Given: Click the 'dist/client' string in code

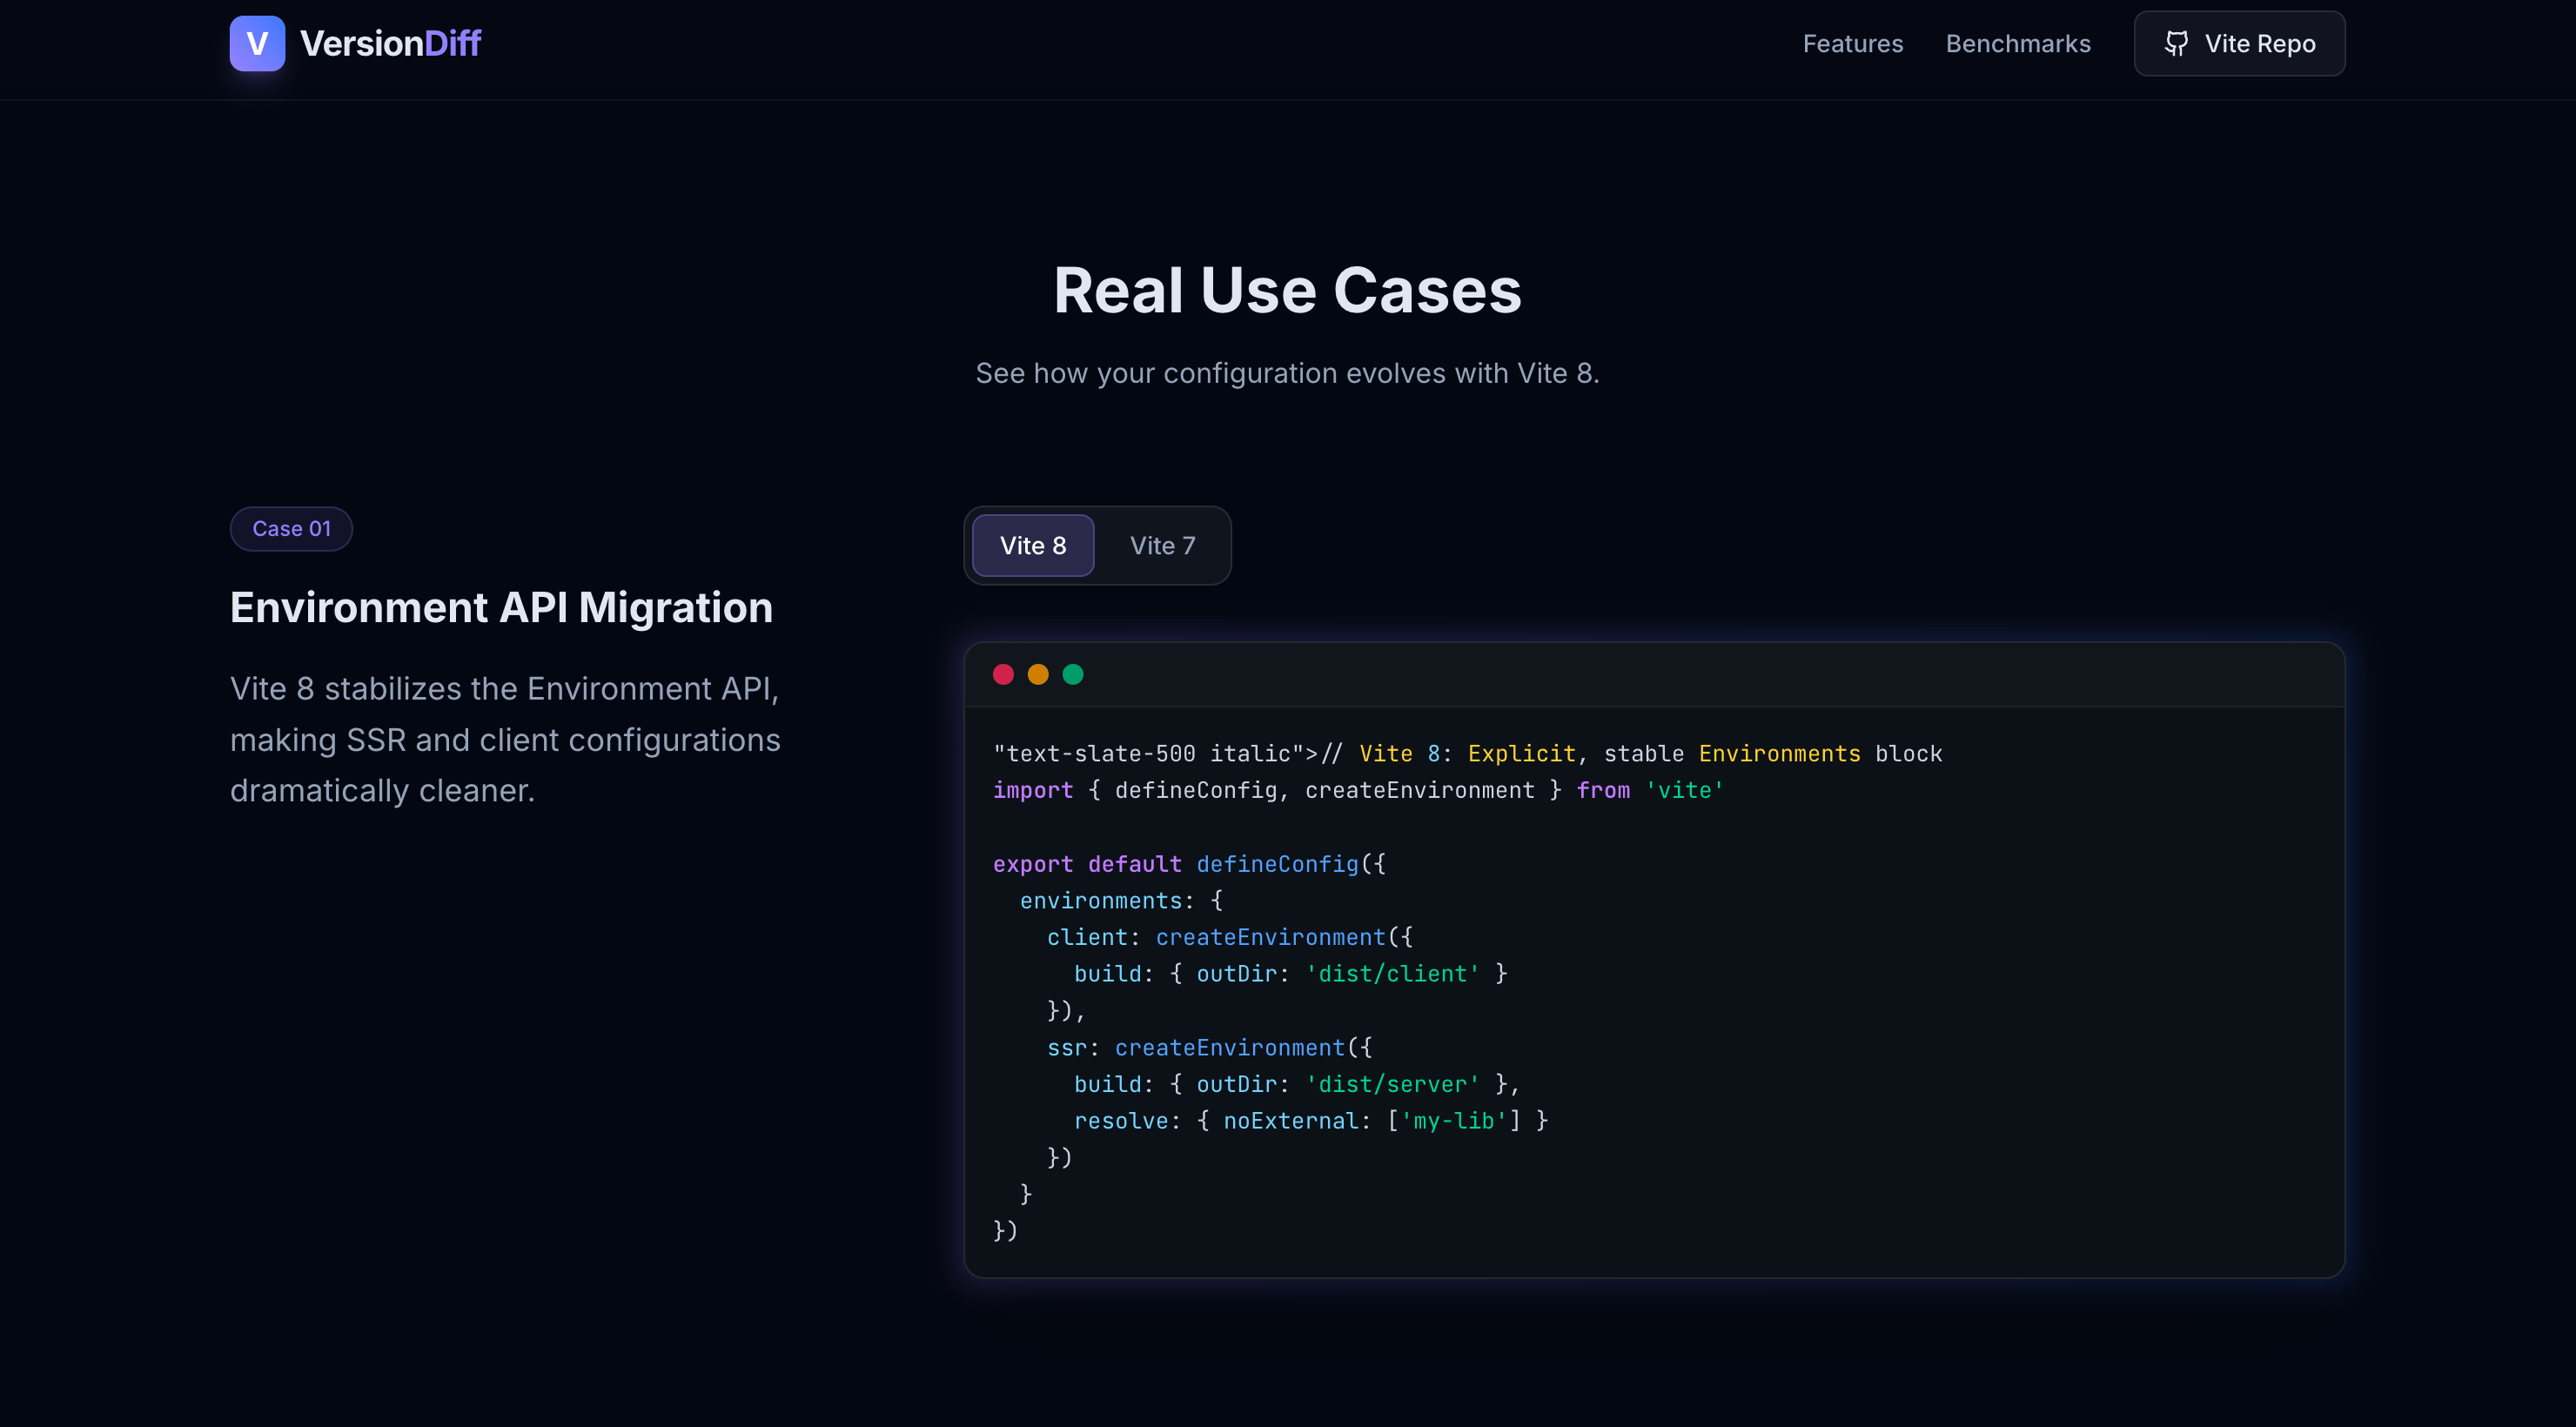Looking at the screenshot, I should click(x=1392, y=974).
